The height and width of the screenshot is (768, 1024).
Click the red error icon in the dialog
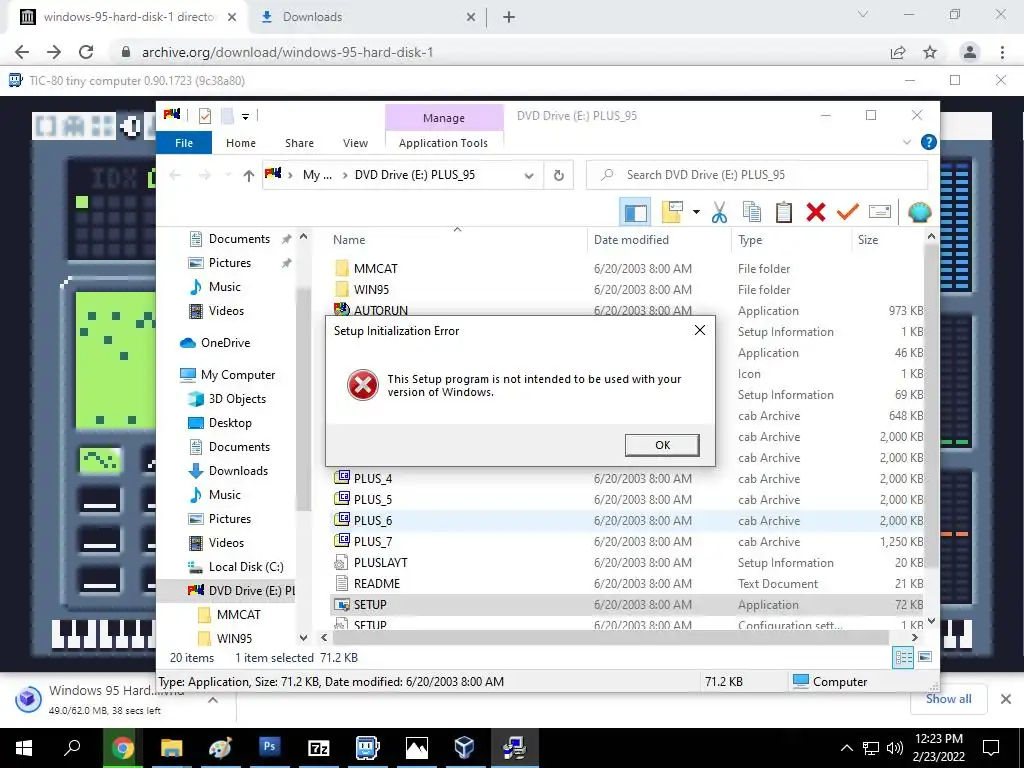pyautogui.click(x=362, y=385)
